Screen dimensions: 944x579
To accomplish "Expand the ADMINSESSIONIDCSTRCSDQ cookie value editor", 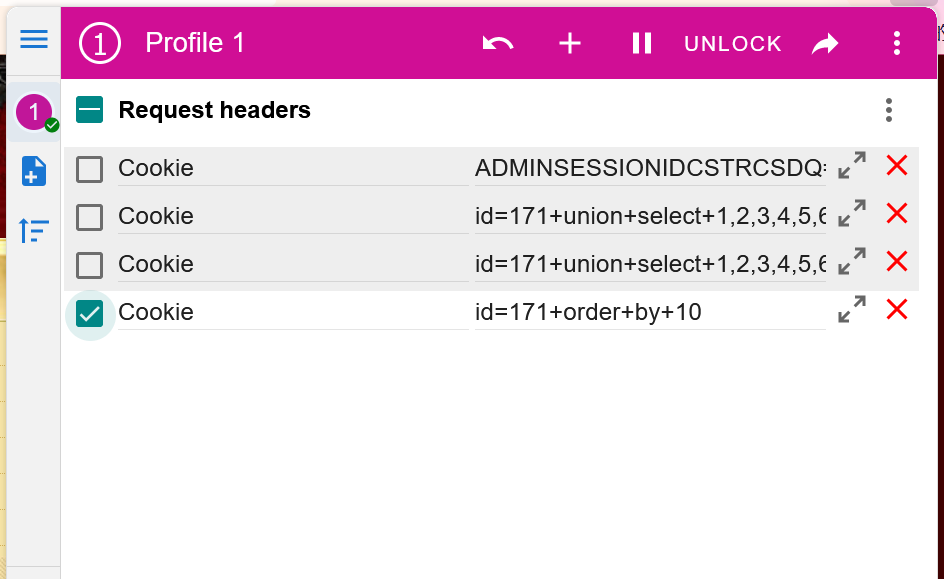I will pos(852,166).
